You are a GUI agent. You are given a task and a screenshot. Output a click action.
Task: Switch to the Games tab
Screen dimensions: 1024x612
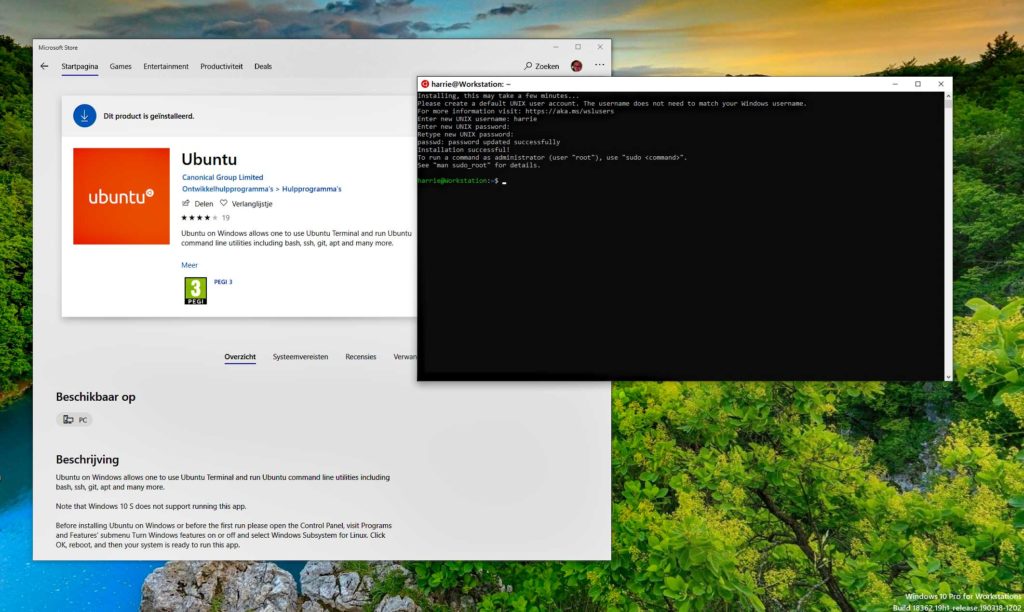coord(120,67)
